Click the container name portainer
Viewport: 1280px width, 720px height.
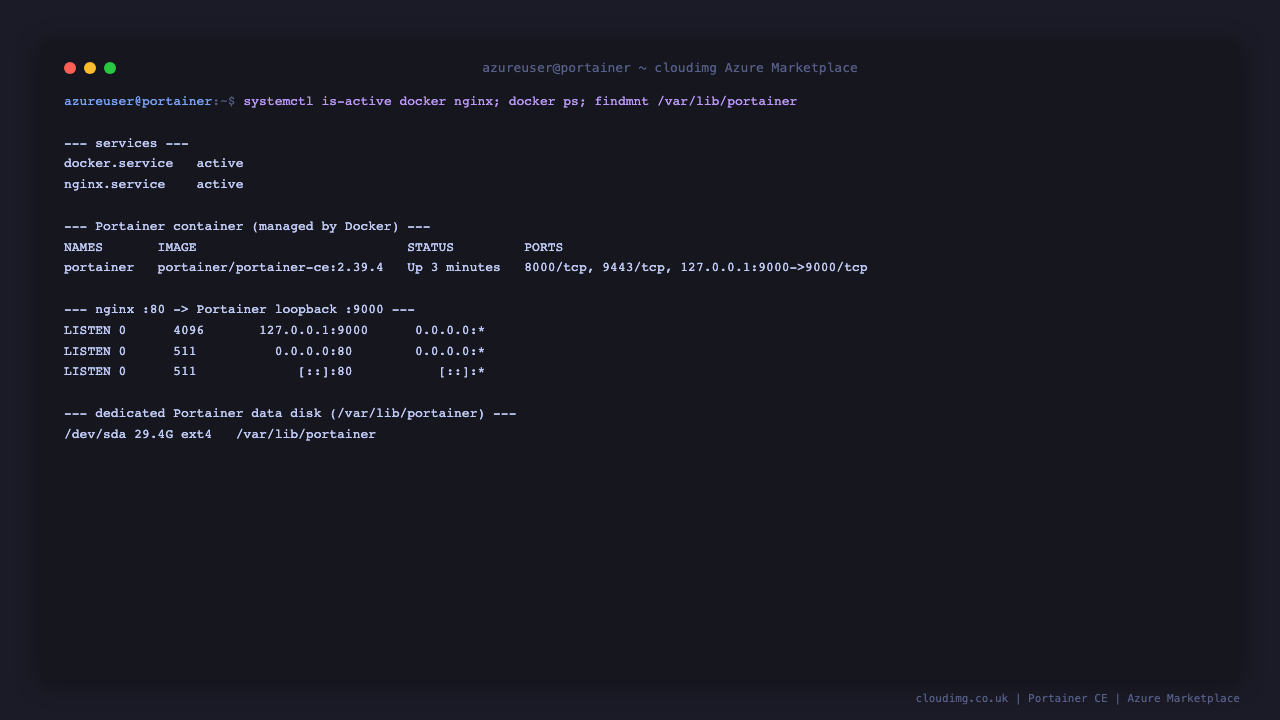point(99,268)
